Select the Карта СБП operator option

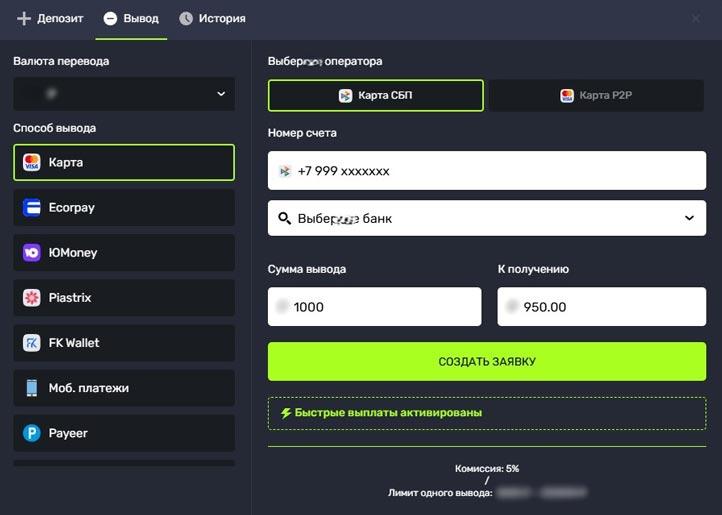click(x=375, y=96)
